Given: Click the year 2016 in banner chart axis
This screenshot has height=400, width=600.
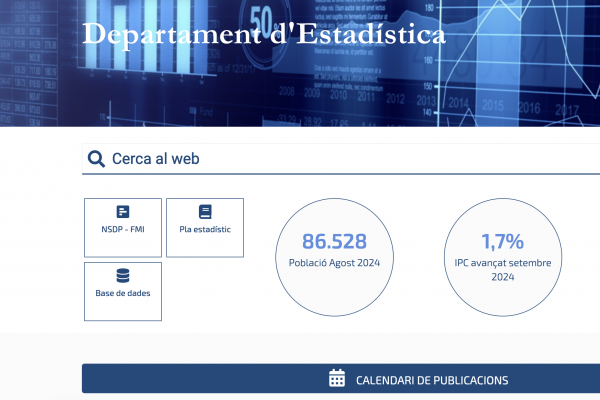Looking at the screenshot, I should [x=530, y=108].
